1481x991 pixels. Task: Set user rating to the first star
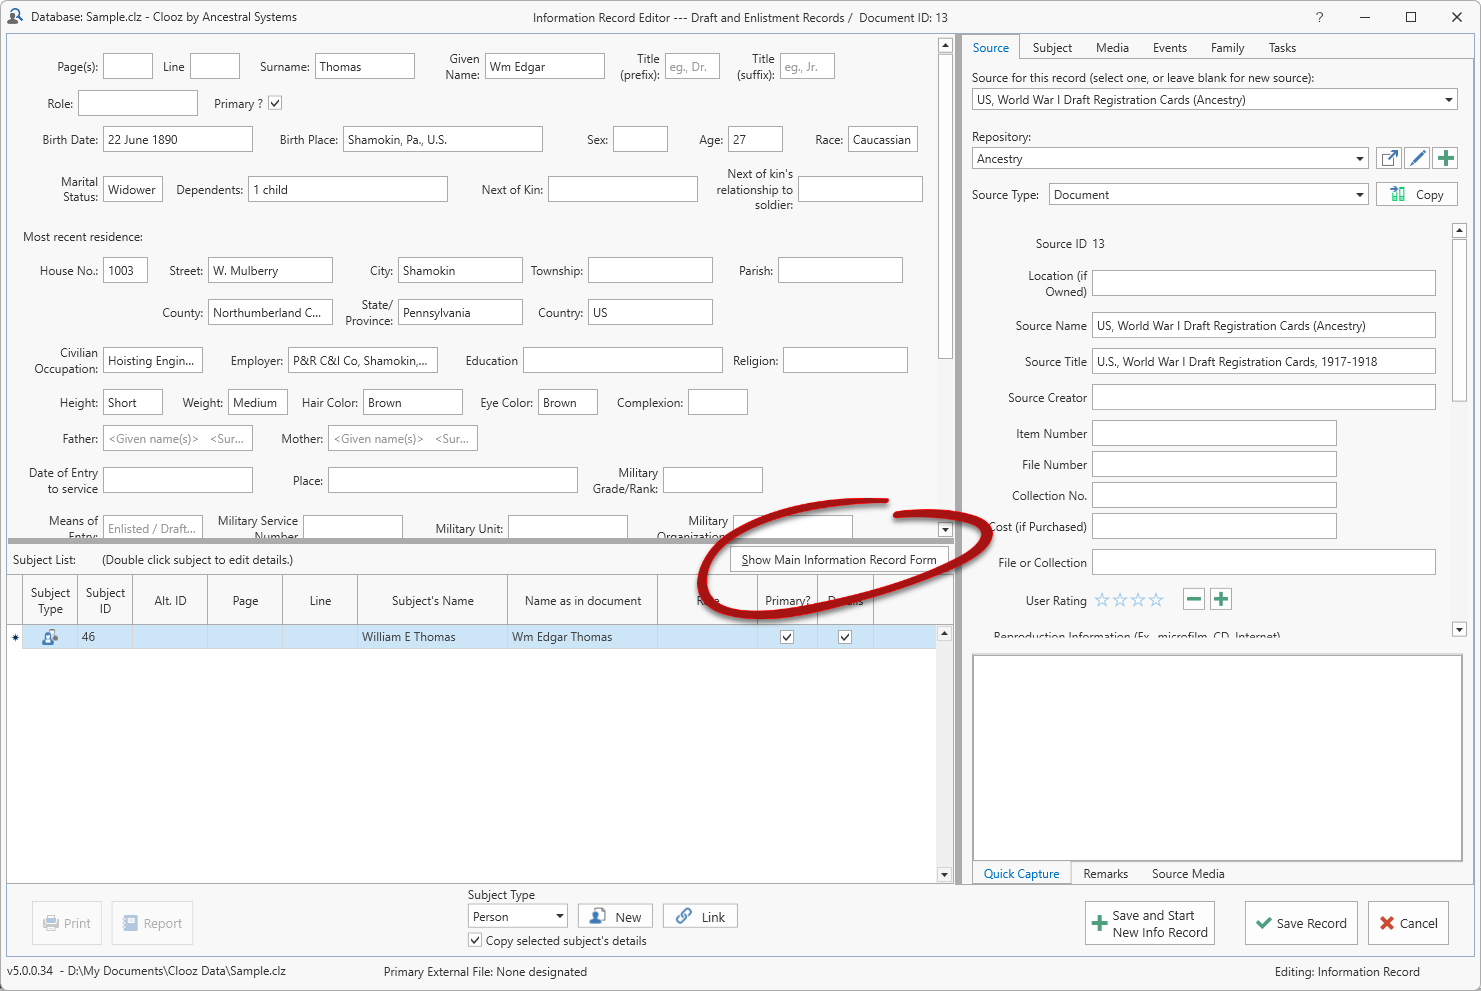1102,600
